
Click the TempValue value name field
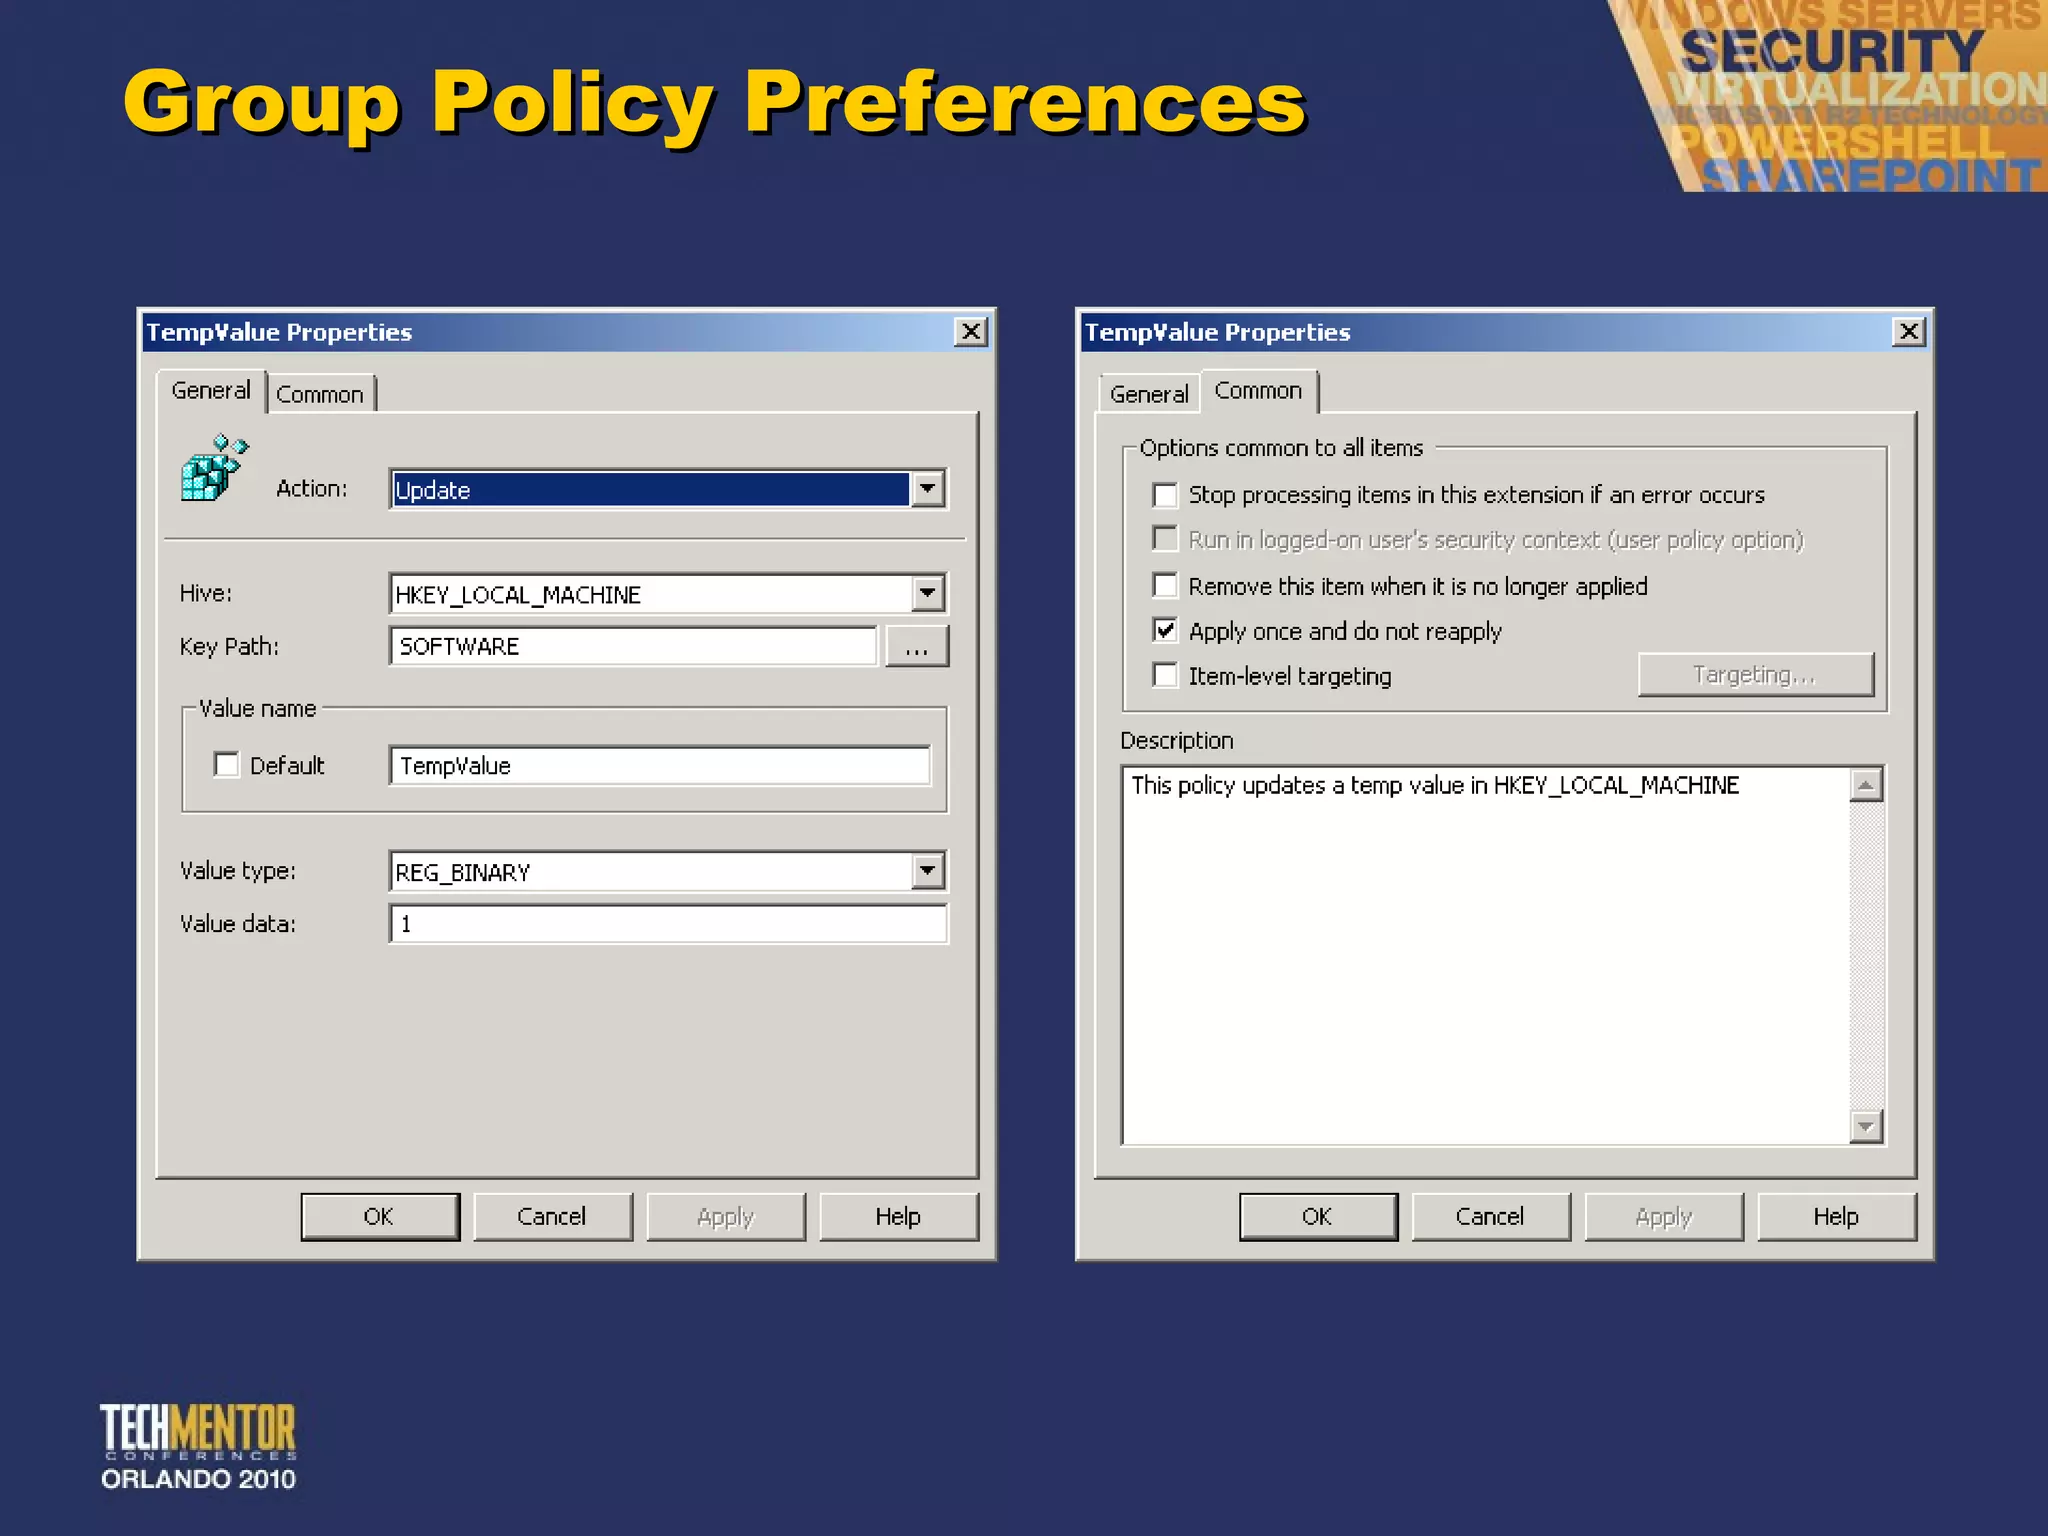(660, 766)
